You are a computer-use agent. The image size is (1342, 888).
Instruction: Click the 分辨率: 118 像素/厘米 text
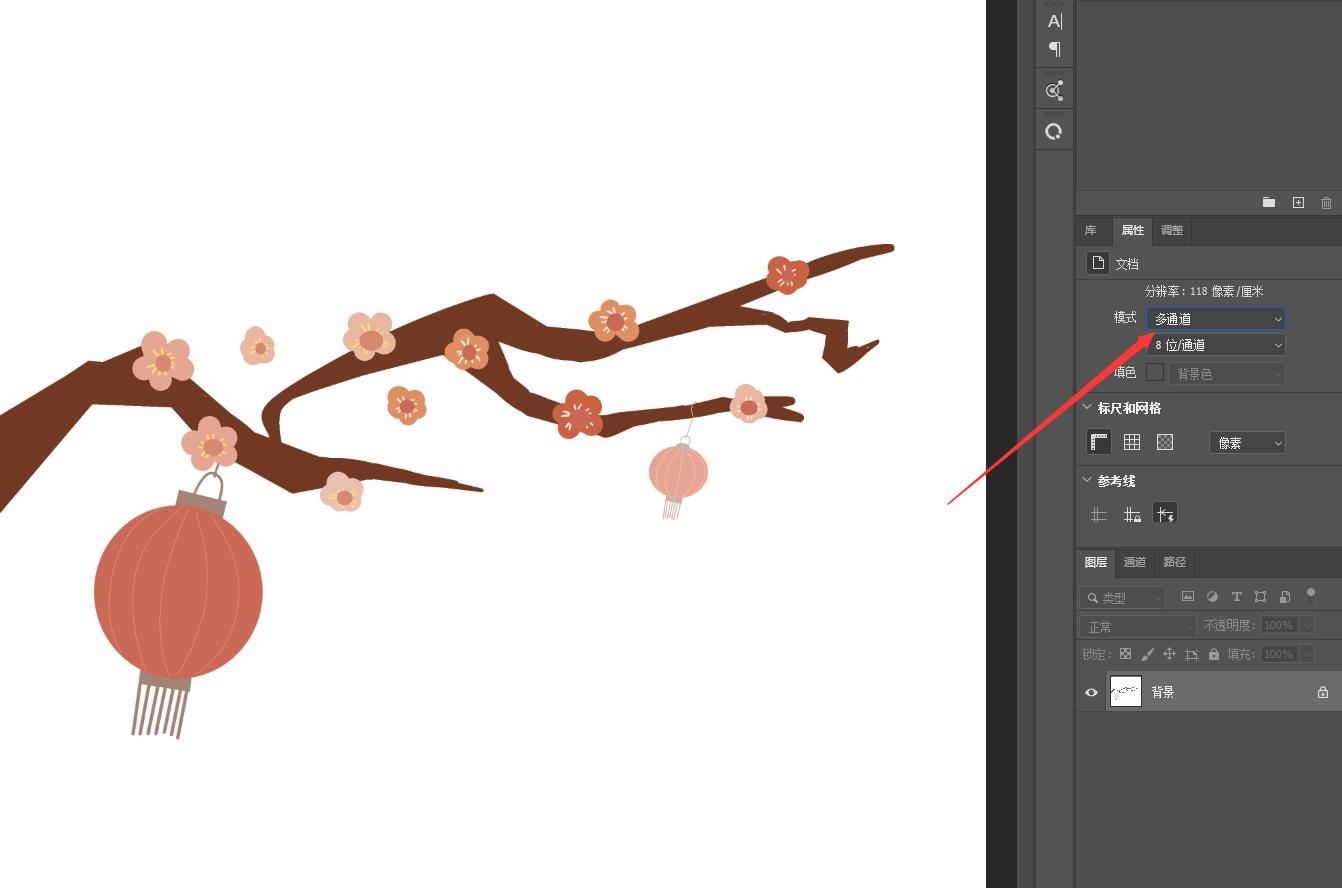pyautogui.click(x=1204, y=291)
